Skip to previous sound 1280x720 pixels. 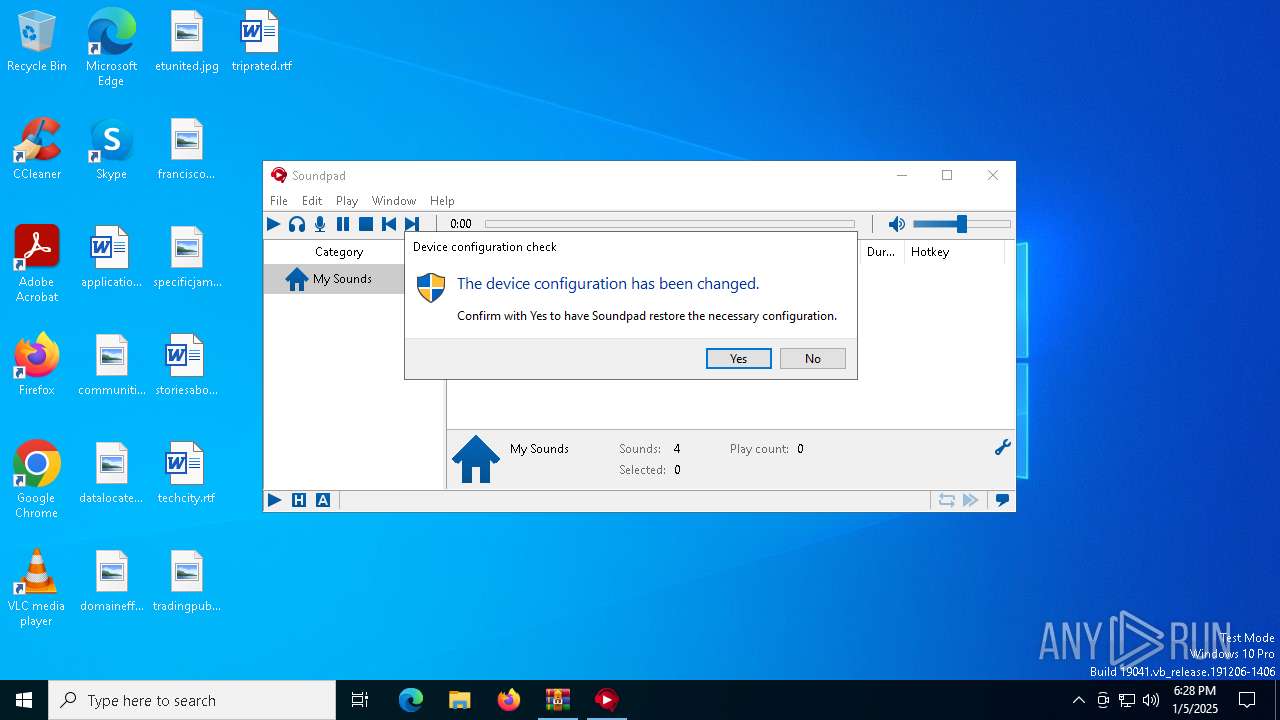(x=389, y=224)
